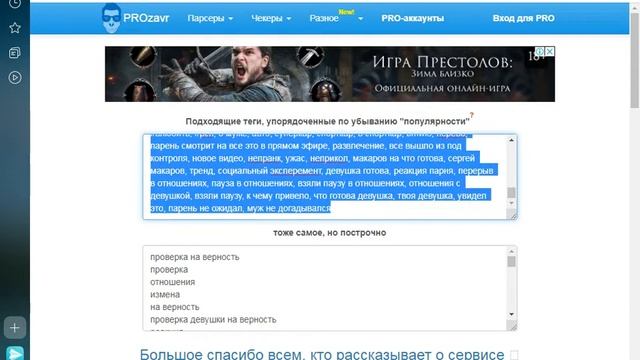Screen dimensions: 640x360
Task: Click the caret arrow next to Разное
Action: point(360,19)
